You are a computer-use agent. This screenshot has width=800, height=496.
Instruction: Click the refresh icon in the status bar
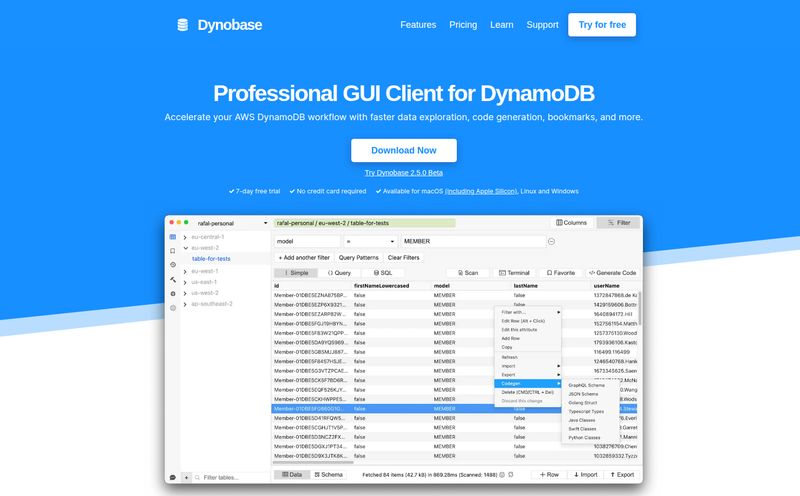pos(511,475)
